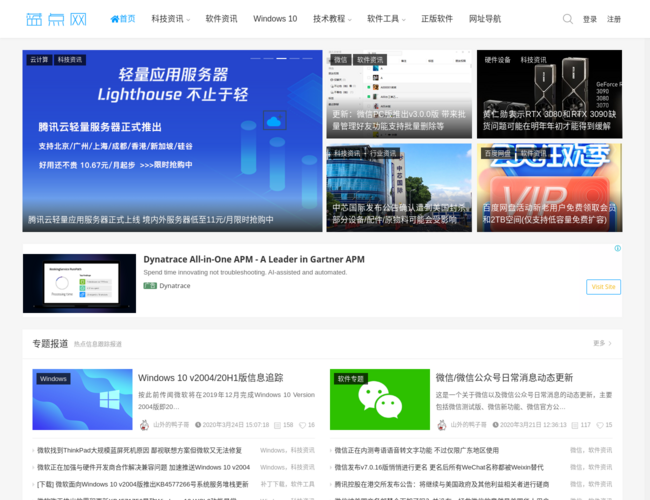The height and width of the screenshot is (500, 650).
Task: Select the 软件专题 tag on WeChat image
Action: [x=350, y=379]
